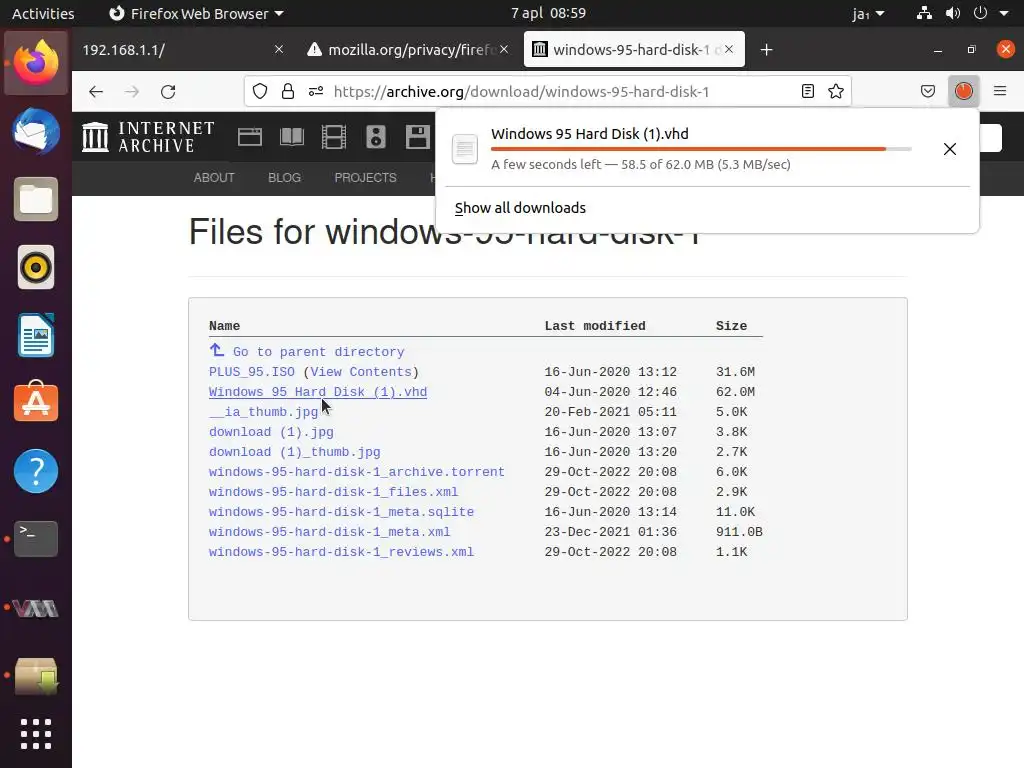Open the BLOG nav link
1024x768 pixels.
(x=284, y=178)
